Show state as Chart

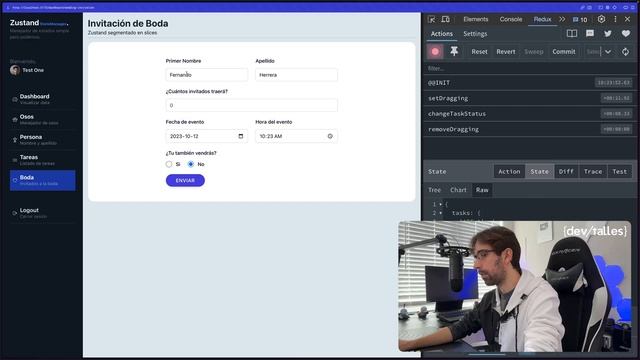(458, 190)
